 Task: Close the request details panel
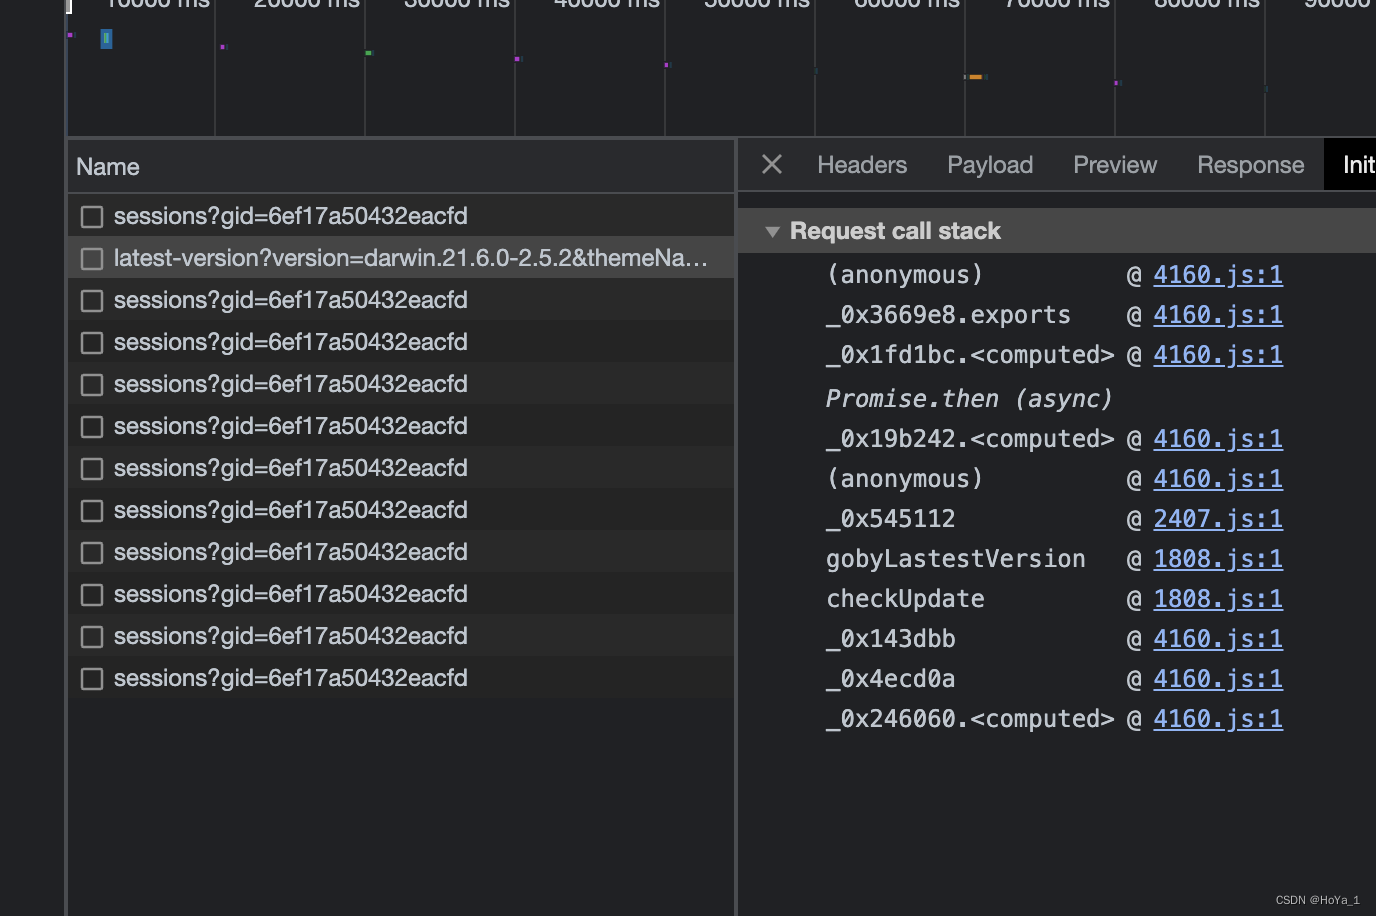(772, 164)
